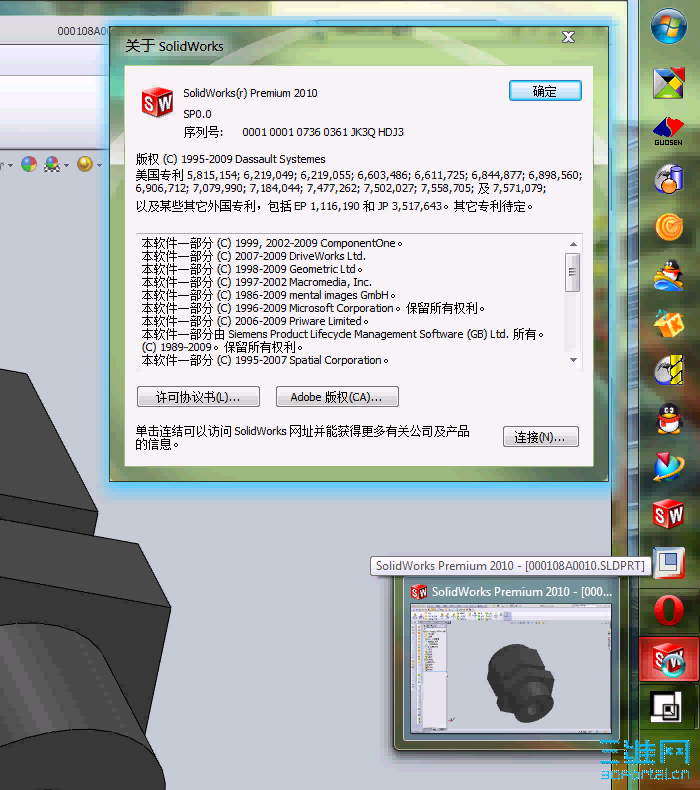Viewport: 700px width, 790px height.
Task: Click the credits list scrollbar thumb
Action: click(572, 273)
